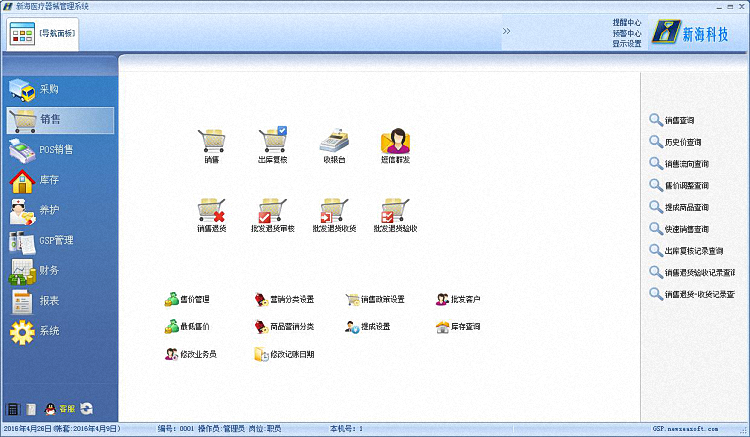Select 财务 finance in the sidebar
Screen dimensions: 750x437
pos(60,271)
